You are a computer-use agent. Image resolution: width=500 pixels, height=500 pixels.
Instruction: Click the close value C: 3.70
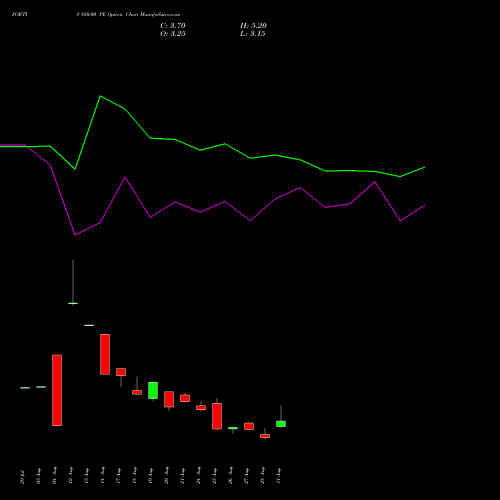point(173,26)
